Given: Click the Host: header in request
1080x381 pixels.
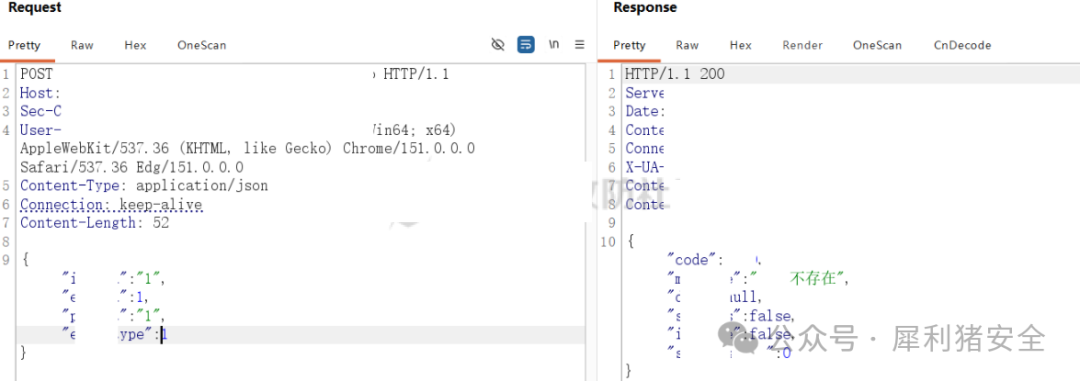Looking at the screenshot, I should [x=41, y=92].
